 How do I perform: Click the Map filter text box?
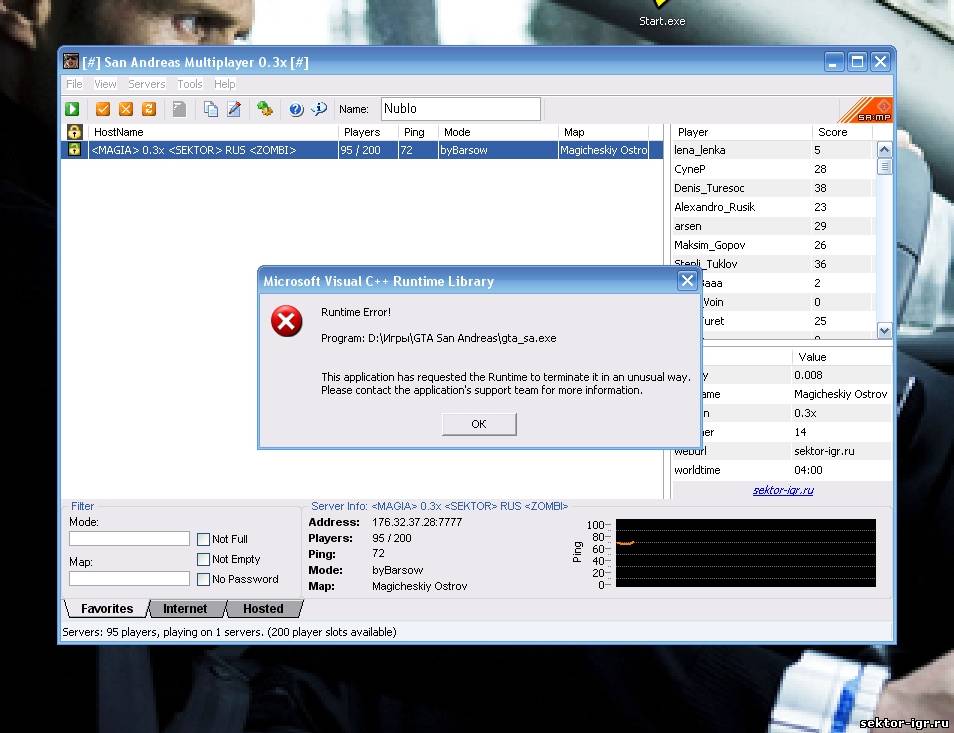[129, 578]
